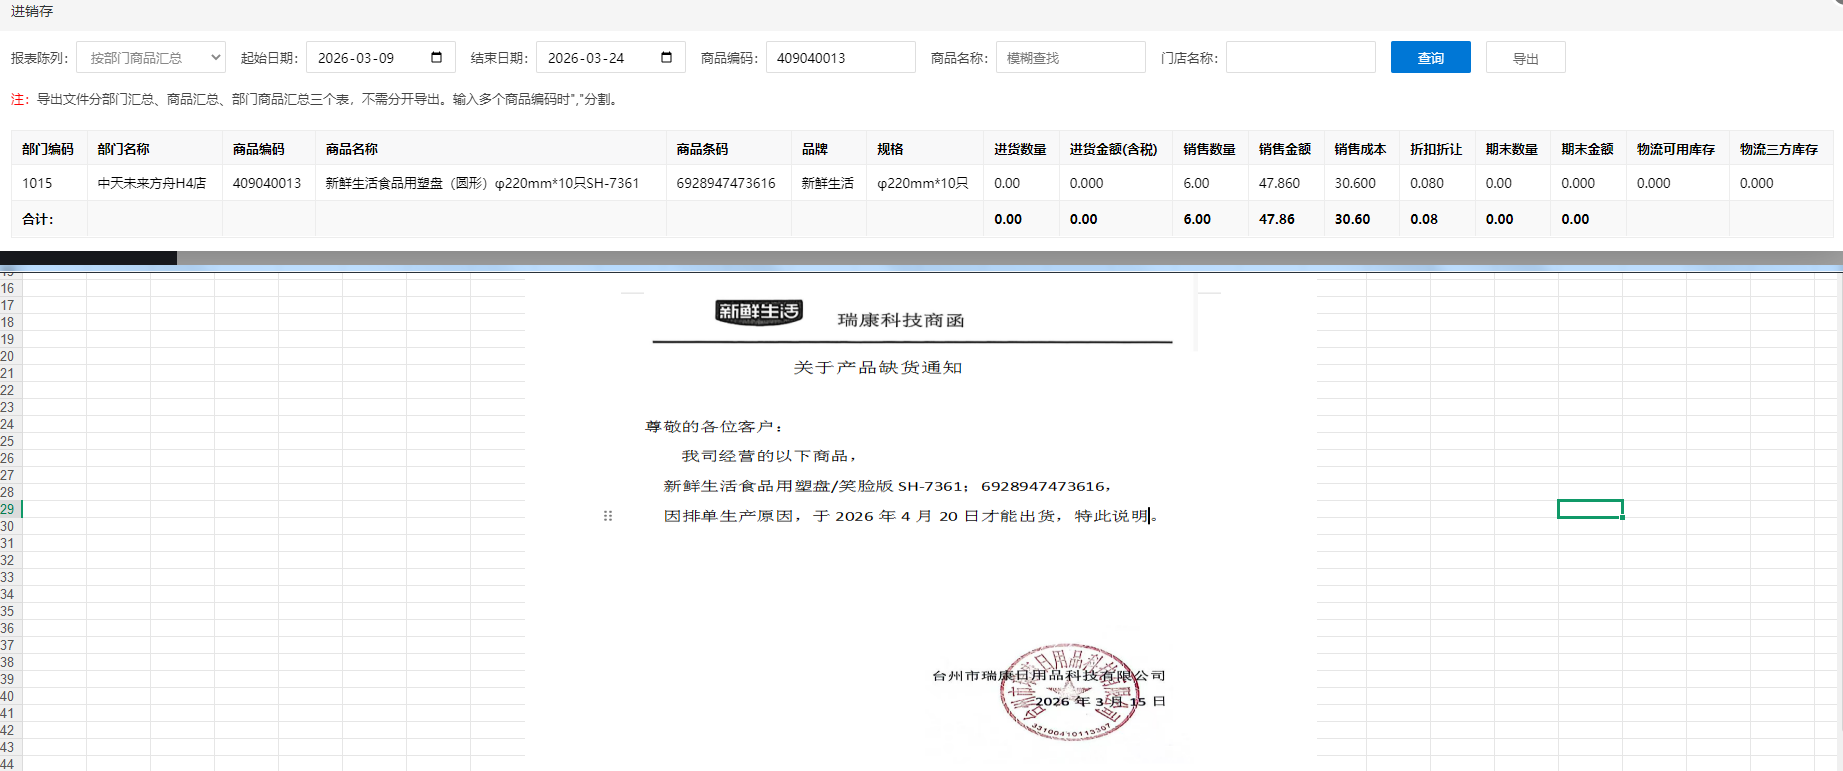Click the 进销存 page title tab
Screen dimensions: 1843x771
[x=32, y=11]
